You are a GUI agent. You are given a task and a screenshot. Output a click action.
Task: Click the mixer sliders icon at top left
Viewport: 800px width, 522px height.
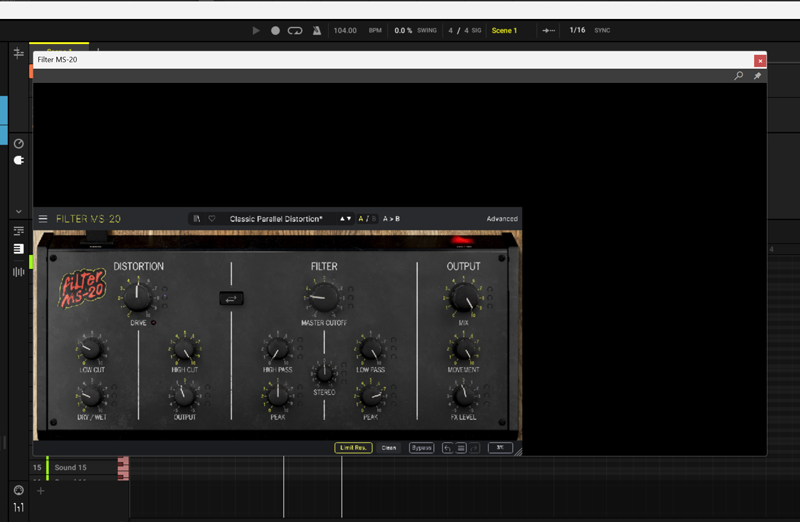click(18, 53)
